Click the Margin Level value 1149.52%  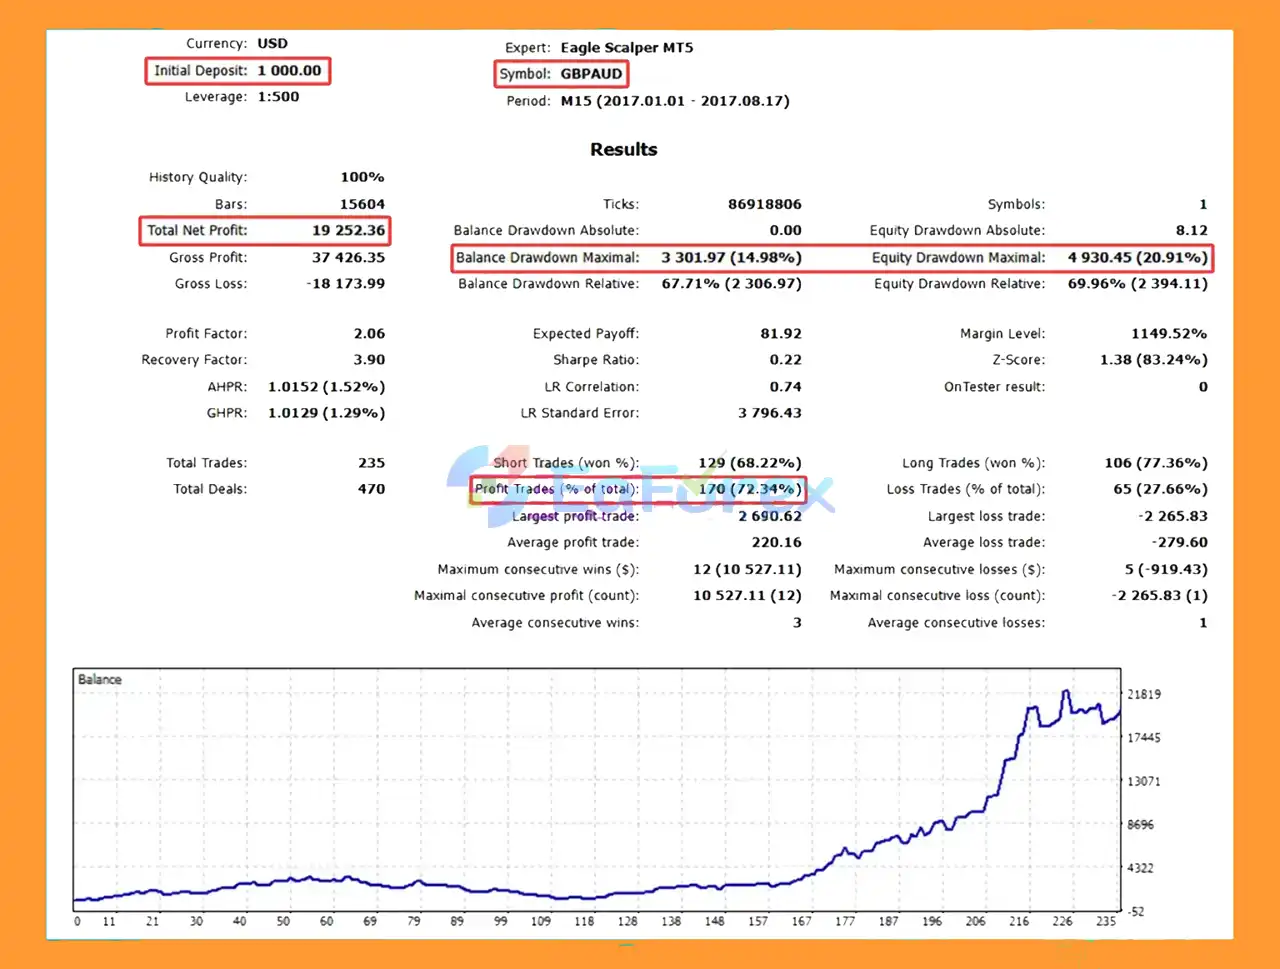(x=1168, y=334)
